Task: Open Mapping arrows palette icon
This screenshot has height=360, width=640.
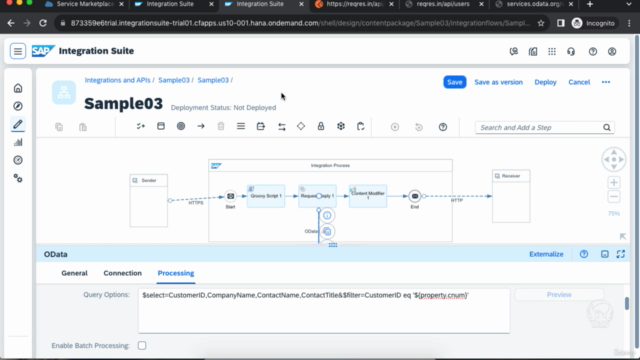Action: (x=282, y=127)
